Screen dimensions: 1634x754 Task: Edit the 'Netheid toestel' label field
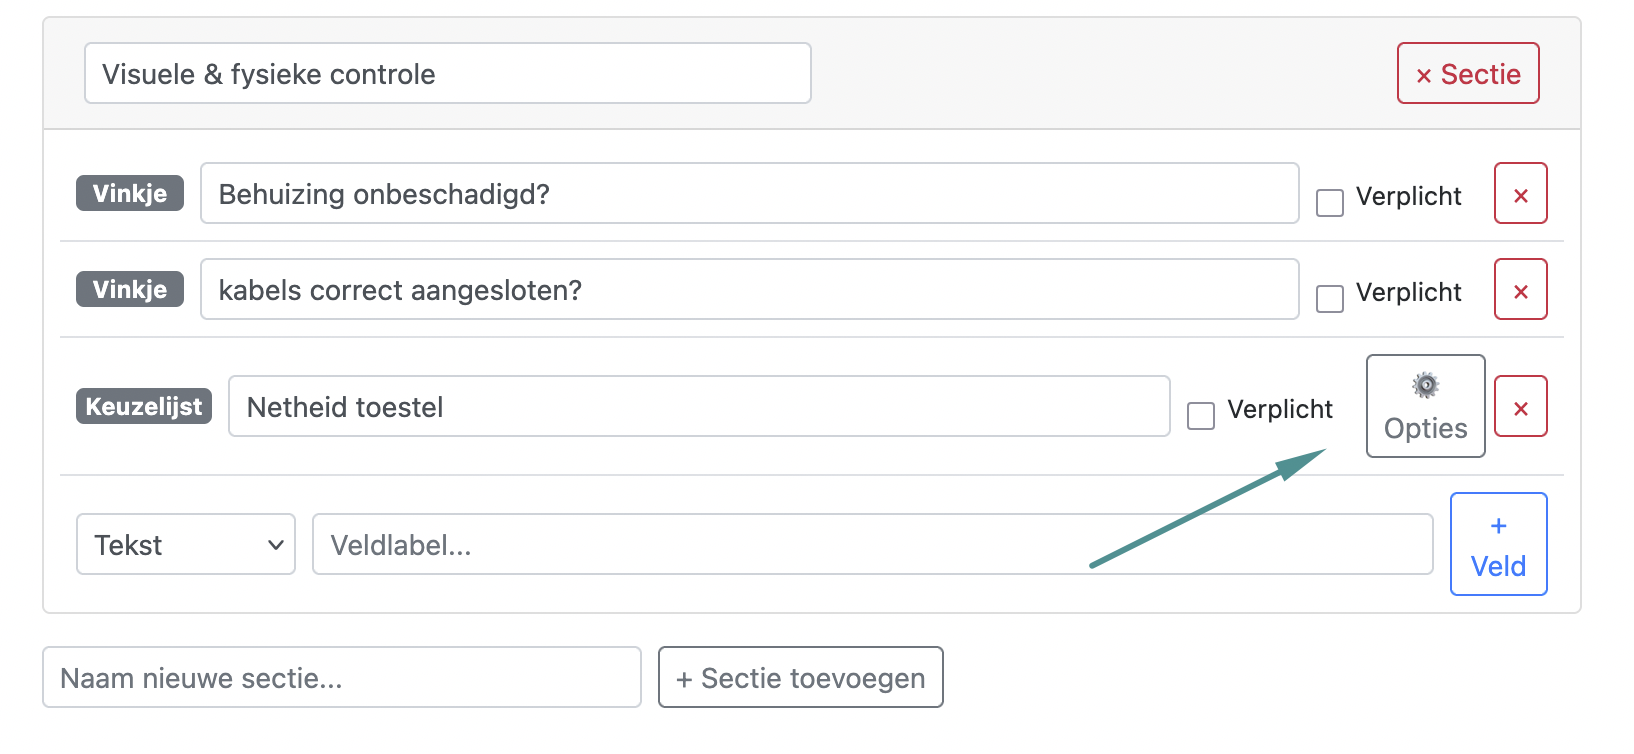click(699, 406)
